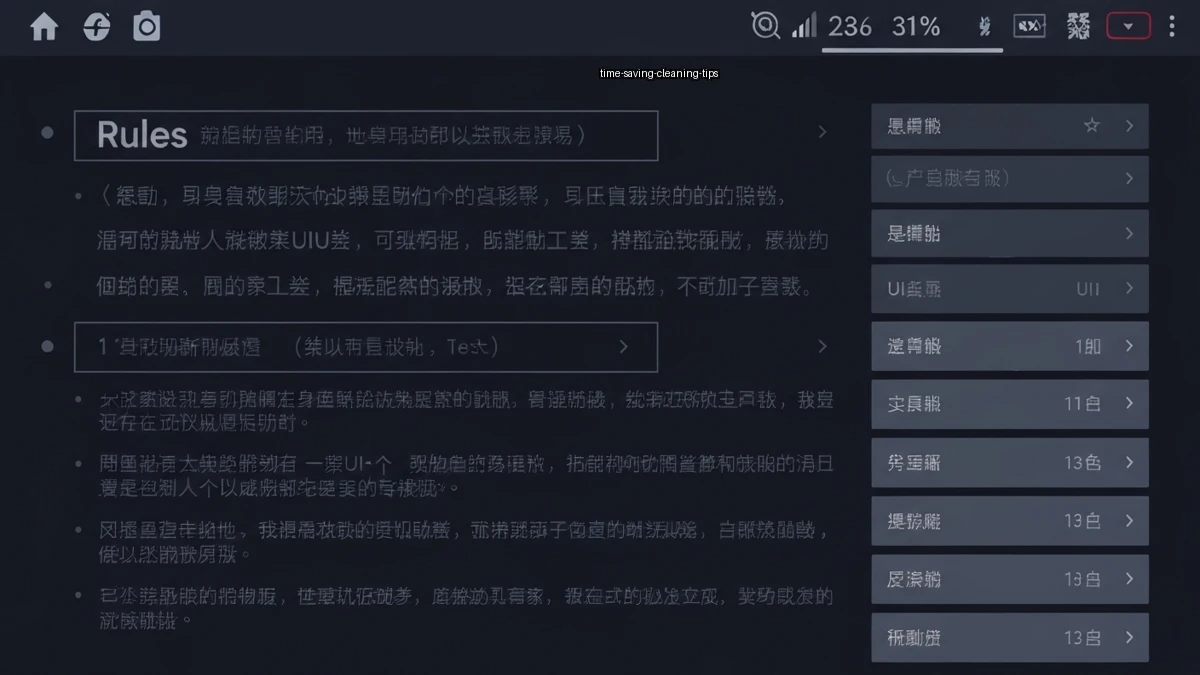This screenshot has height=675, width=1200.
Task: Click the magnifier search icon left of signal bars
Action: tap(765, 26)
